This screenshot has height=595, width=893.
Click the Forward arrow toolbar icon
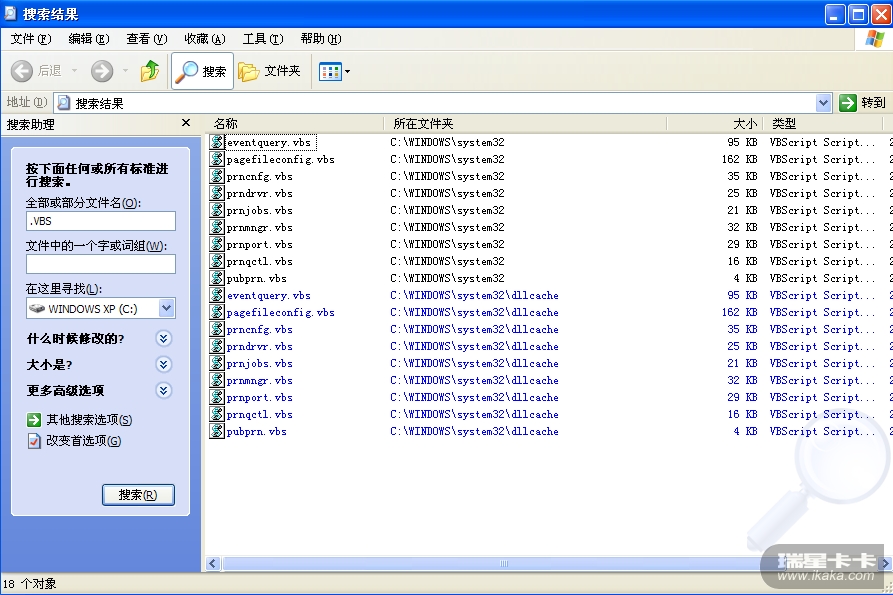[103, 71]
